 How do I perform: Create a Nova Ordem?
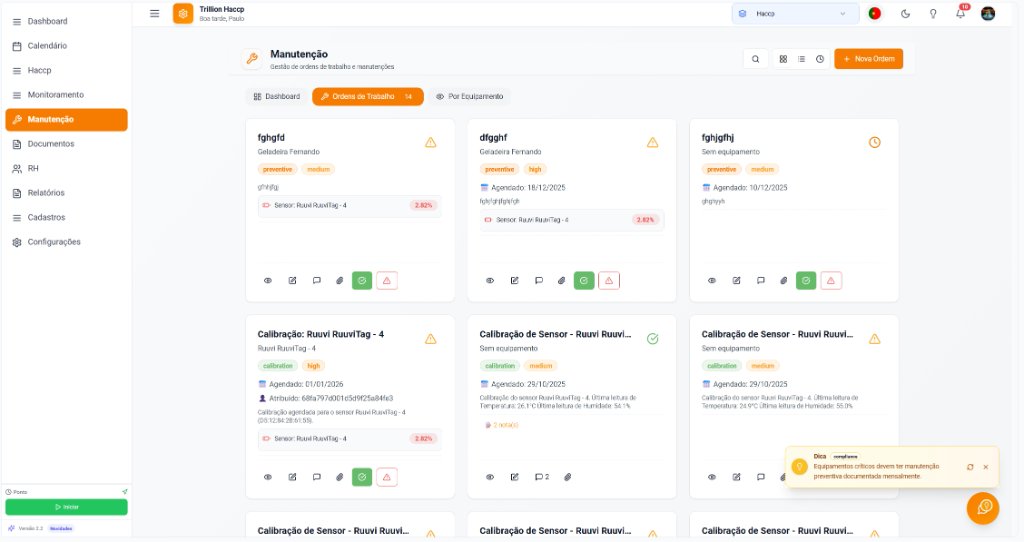(869, 59)
